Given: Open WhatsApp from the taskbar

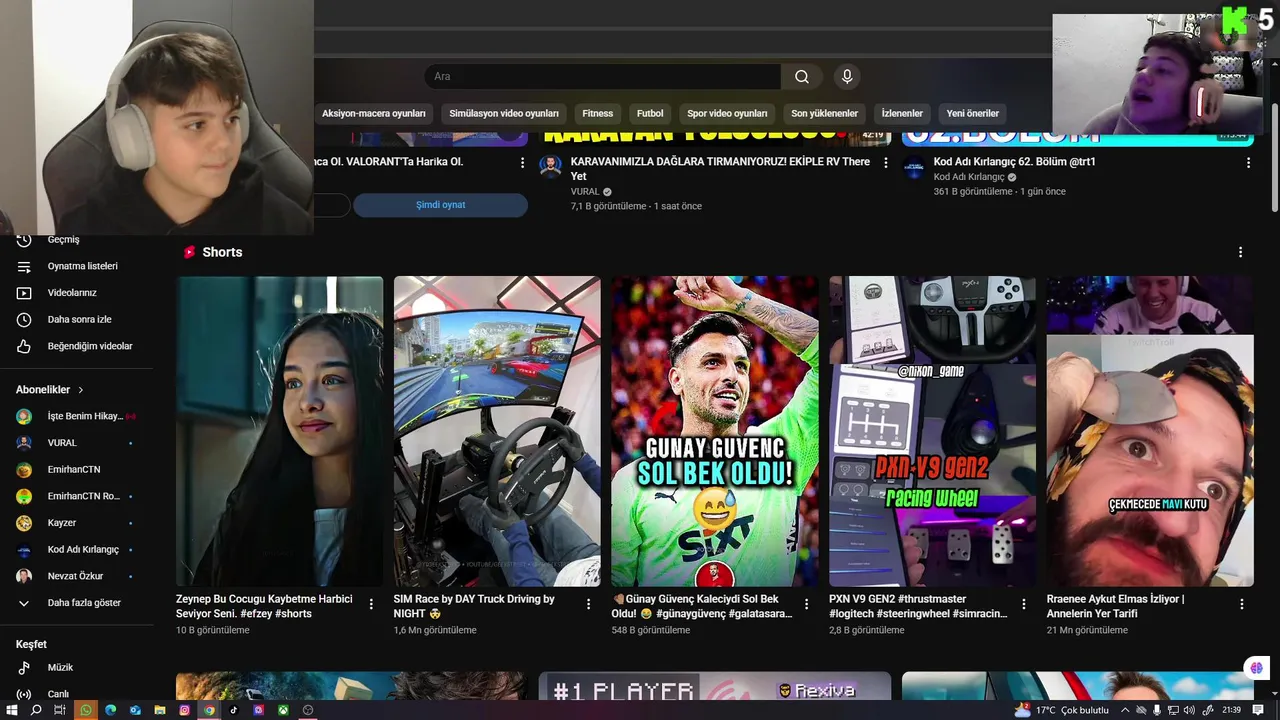Looking at the screenshot, I should [x=86, y=710].
